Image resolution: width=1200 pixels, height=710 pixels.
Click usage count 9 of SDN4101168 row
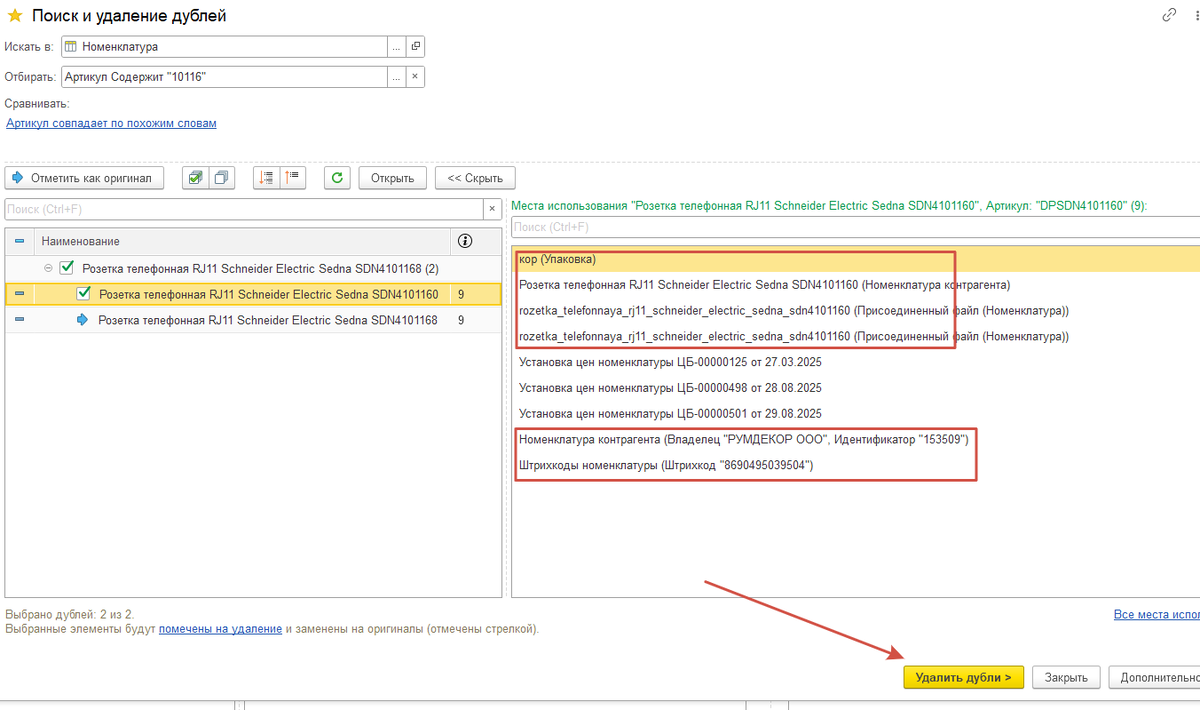pos(461,320)
